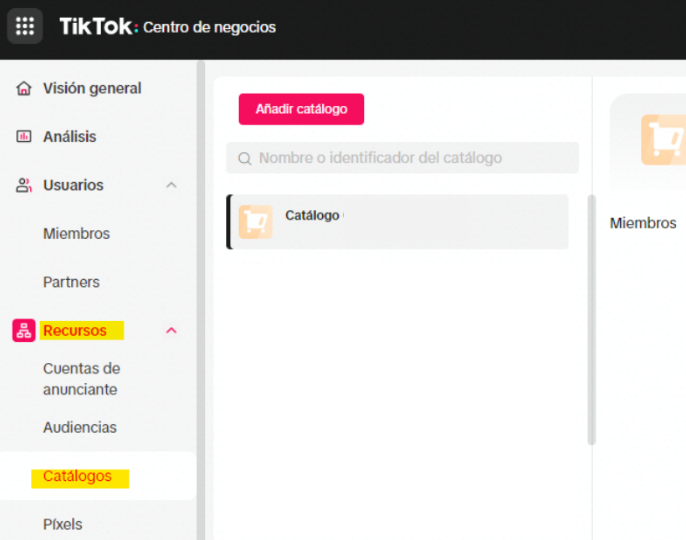Collapse the Recursos section chevron
This screenshot has width=686, height=540.
[x=171, y=331]
